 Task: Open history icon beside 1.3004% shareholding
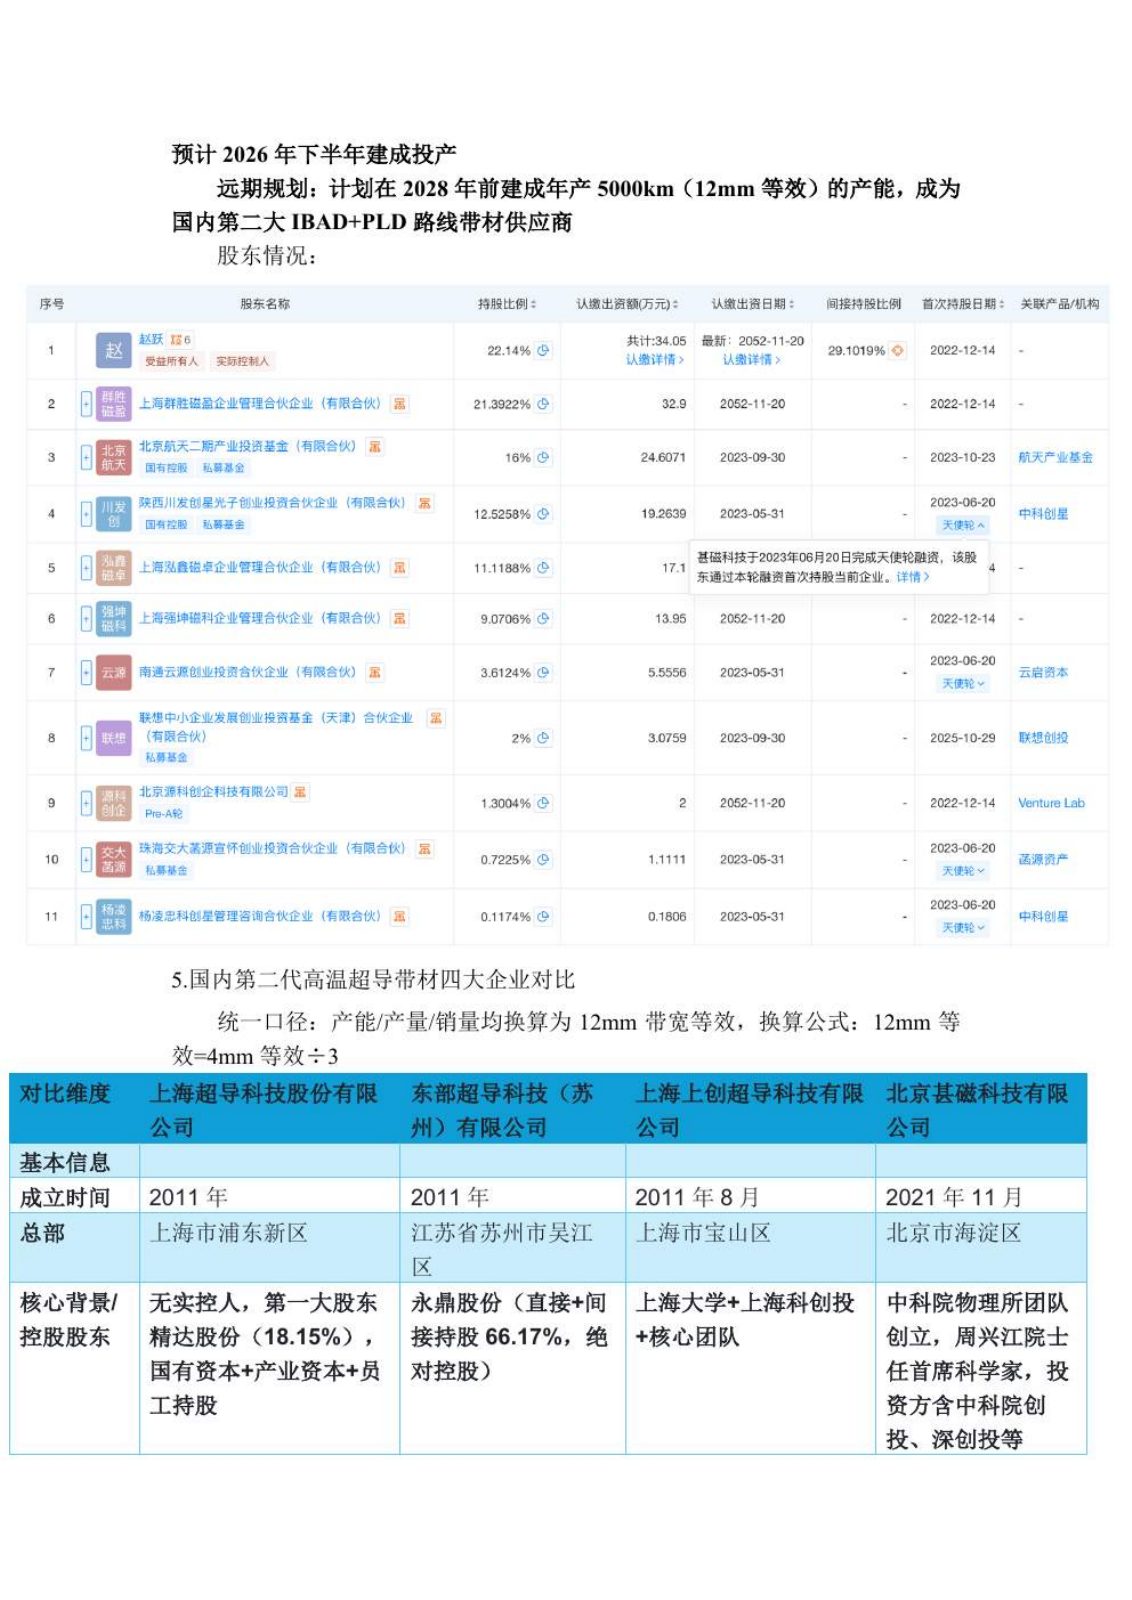[x=543, y=803]
